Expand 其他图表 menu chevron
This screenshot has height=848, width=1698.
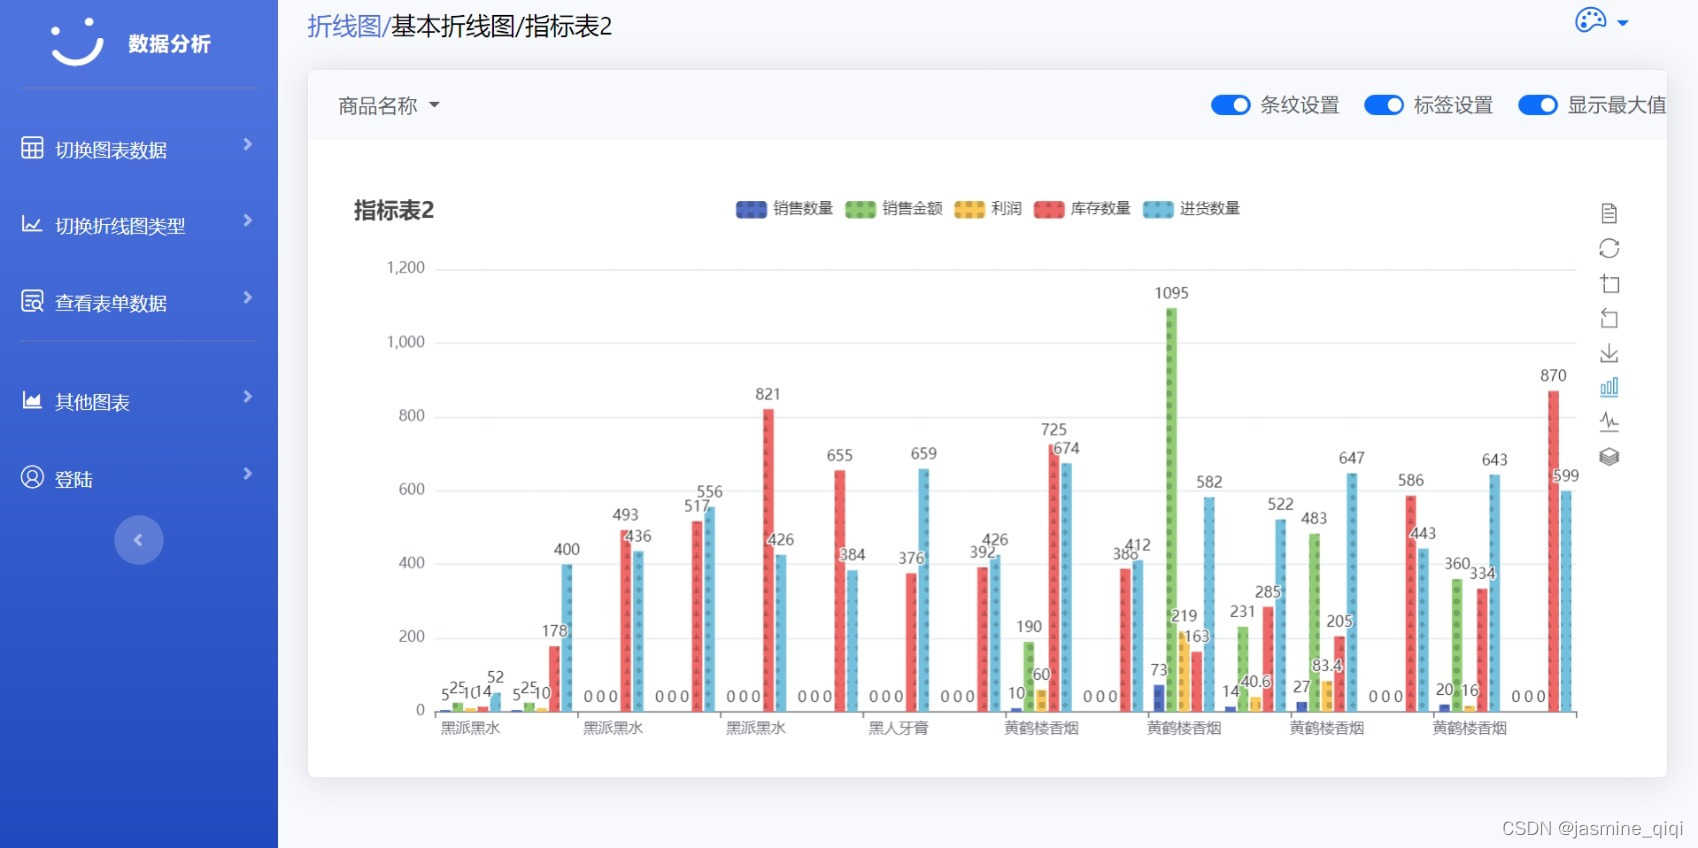pyautogui.click(x=248, y=396)
